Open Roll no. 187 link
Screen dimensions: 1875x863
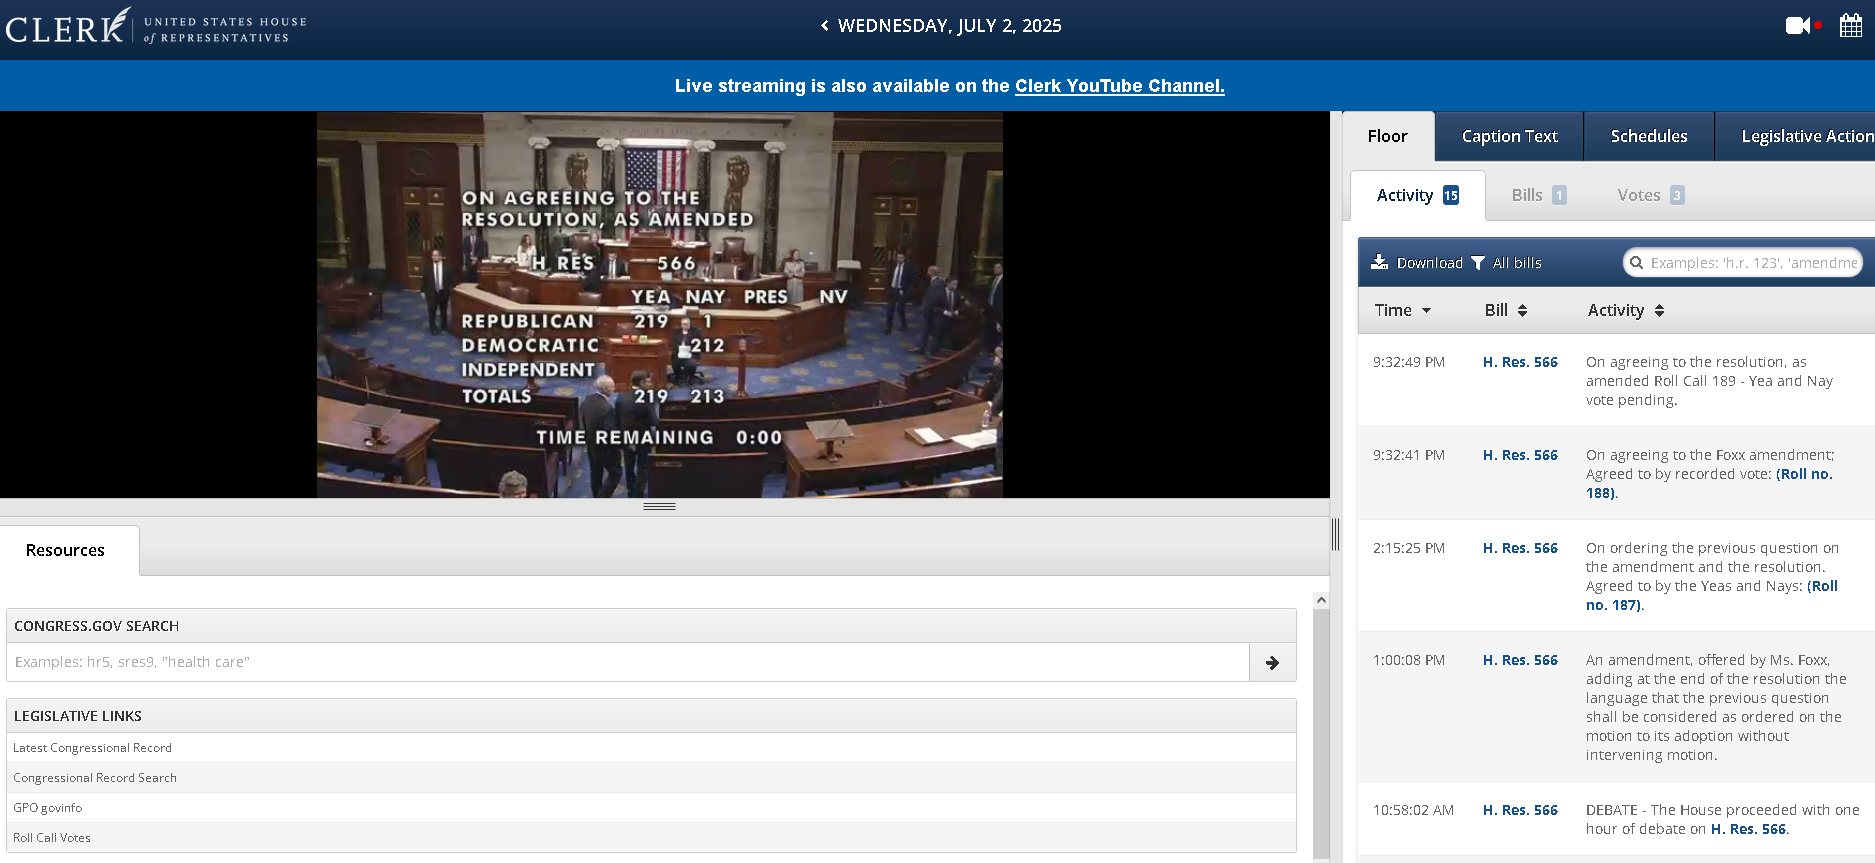(1712, 595)
